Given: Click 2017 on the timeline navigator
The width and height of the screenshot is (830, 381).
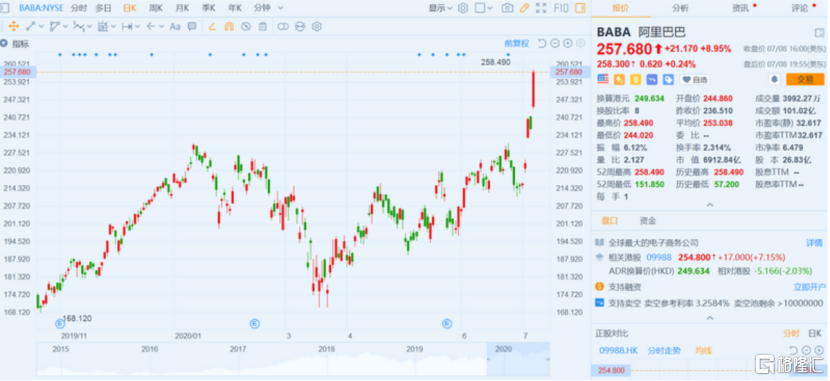Looking at the screenshot, I should click(238, 349).
